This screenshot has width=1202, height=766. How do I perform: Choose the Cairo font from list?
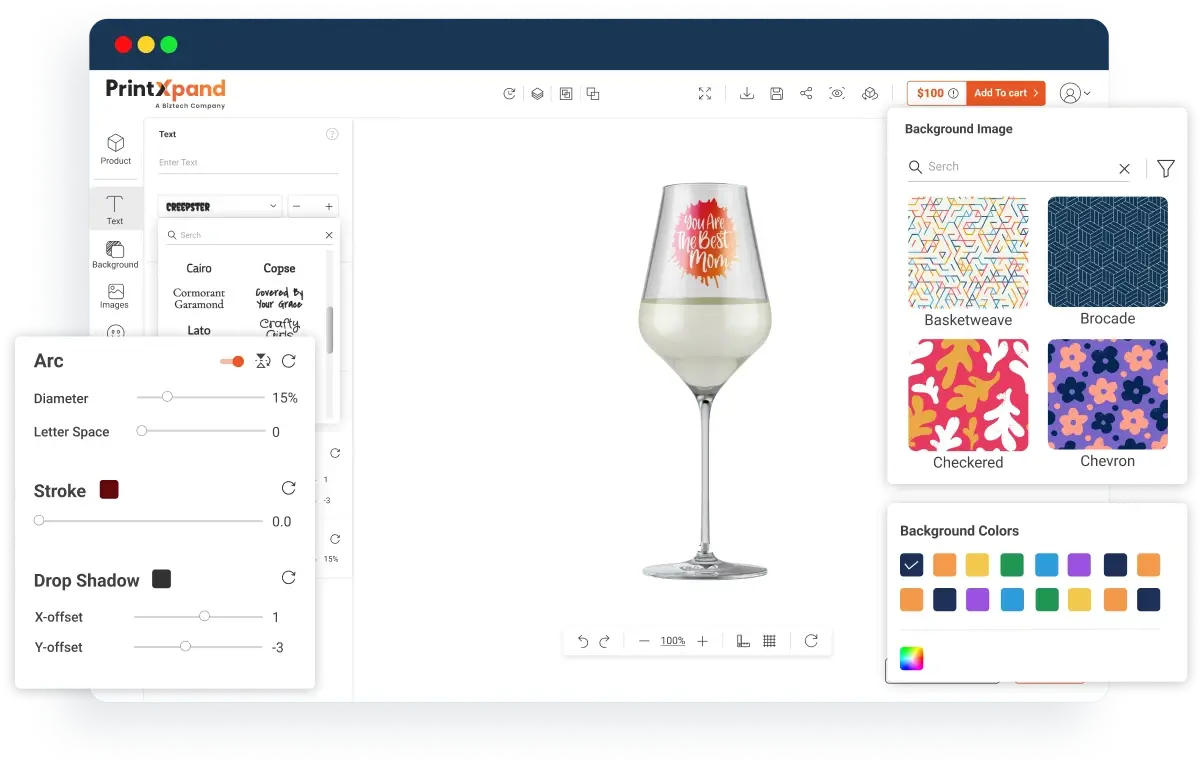pos(199,268)
